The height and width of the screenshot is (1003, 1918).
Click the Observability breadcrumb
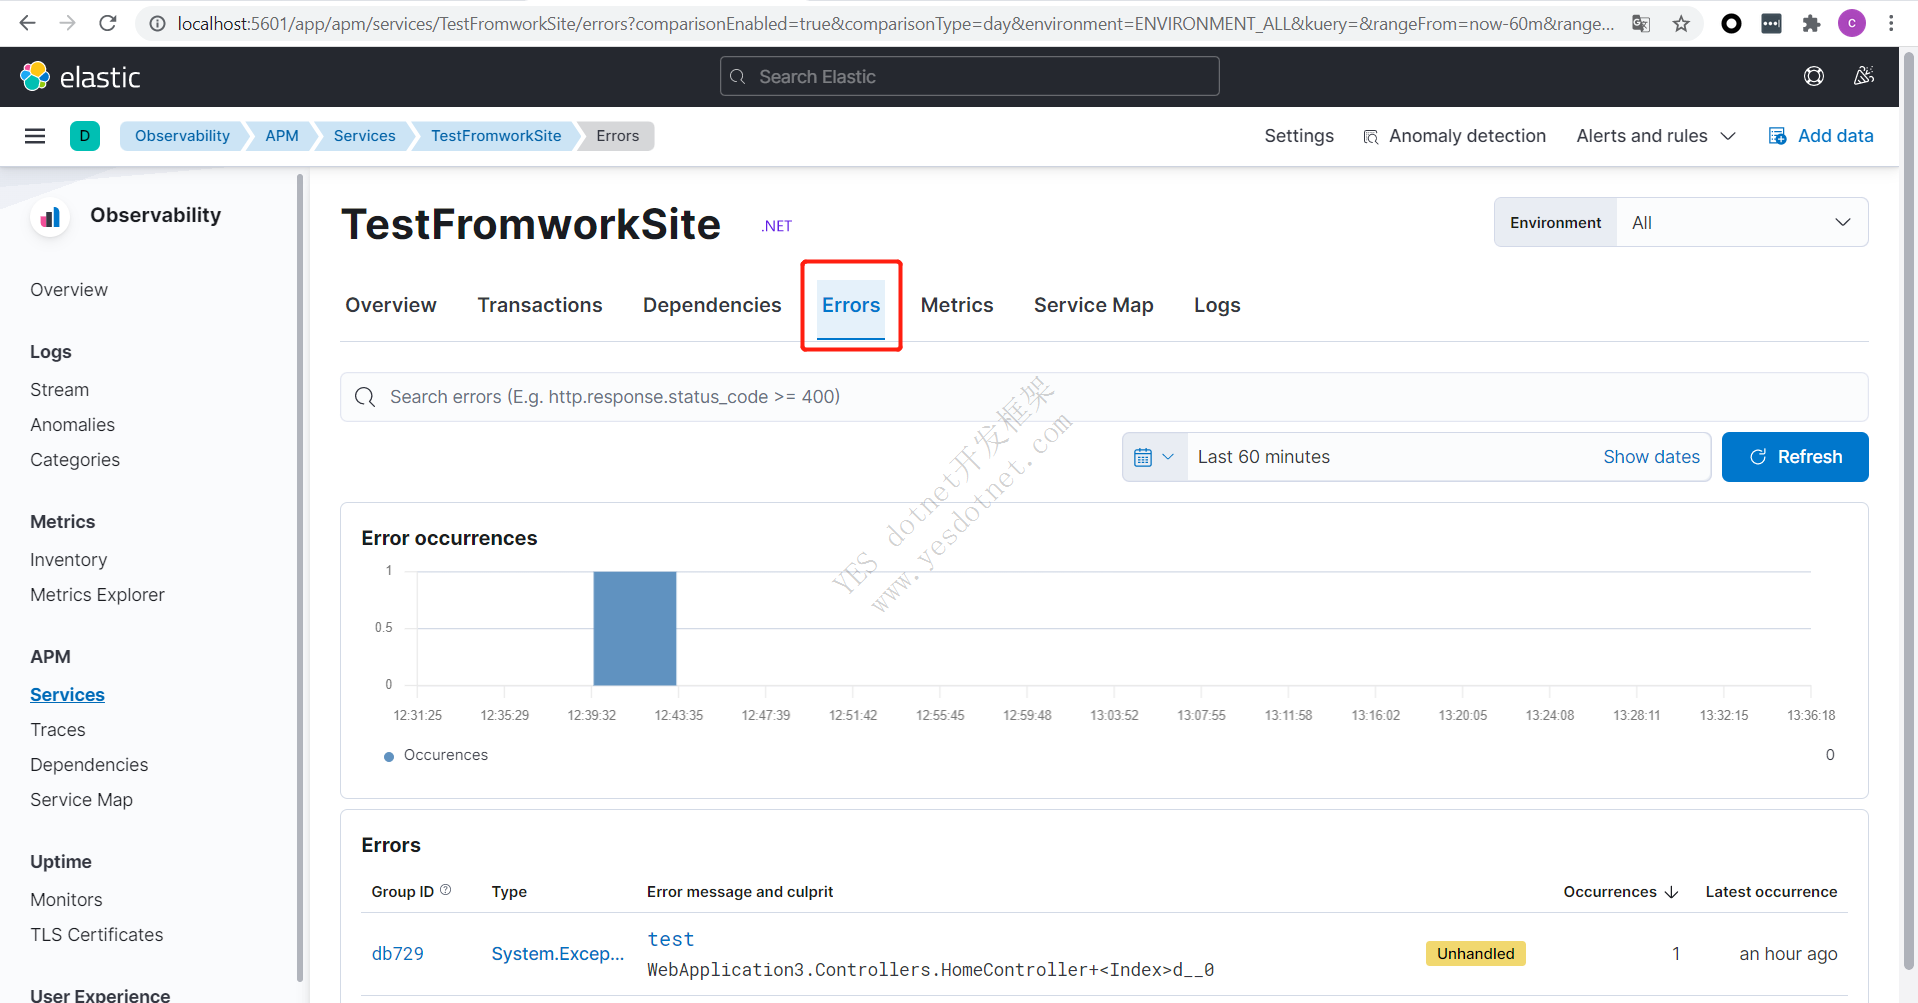[182, 136]
